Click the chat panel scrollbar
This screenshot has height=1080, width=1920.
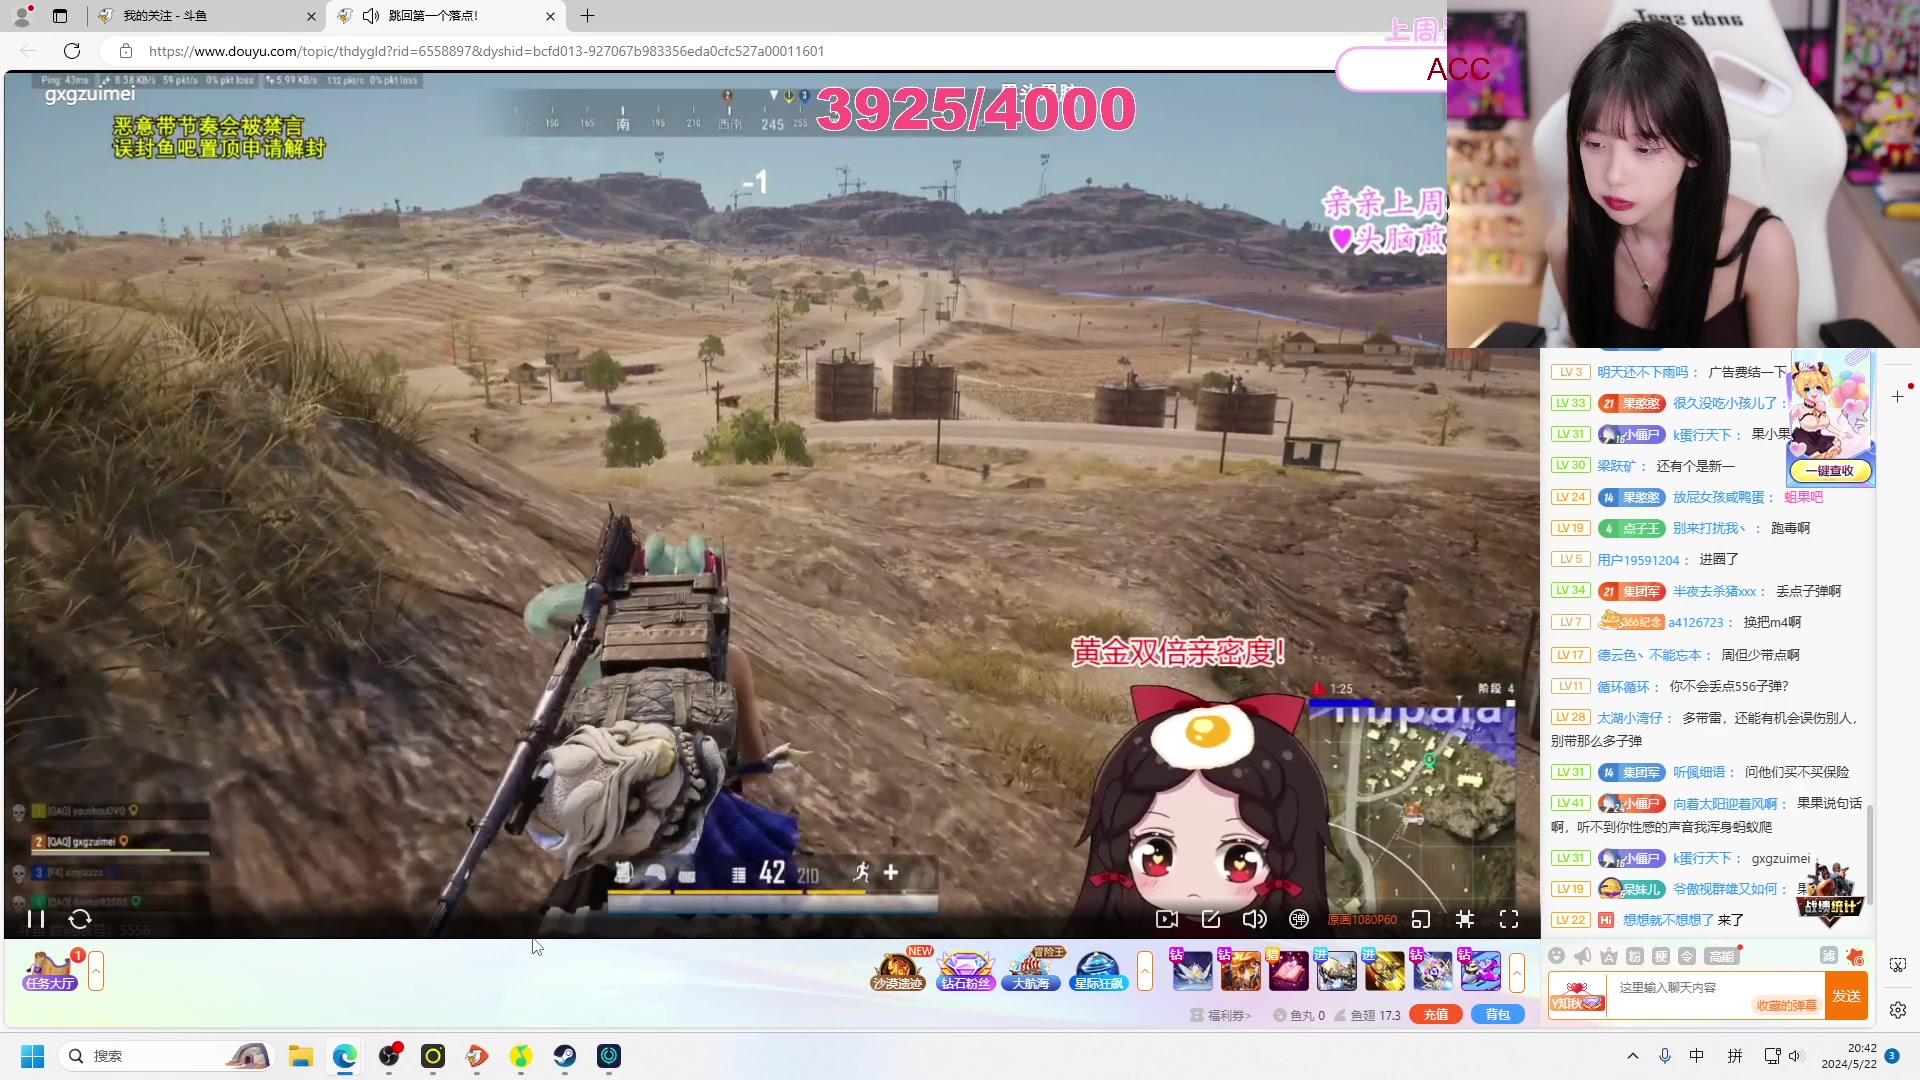pos(1869,854)
